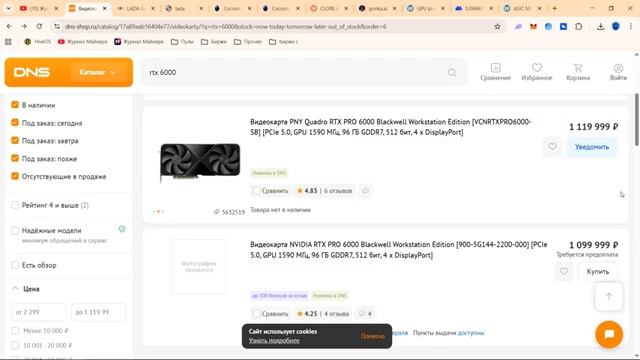Switch to the gonka.ai tab
640x360 pixels.
pyautogui.click(x=378, y=8)
